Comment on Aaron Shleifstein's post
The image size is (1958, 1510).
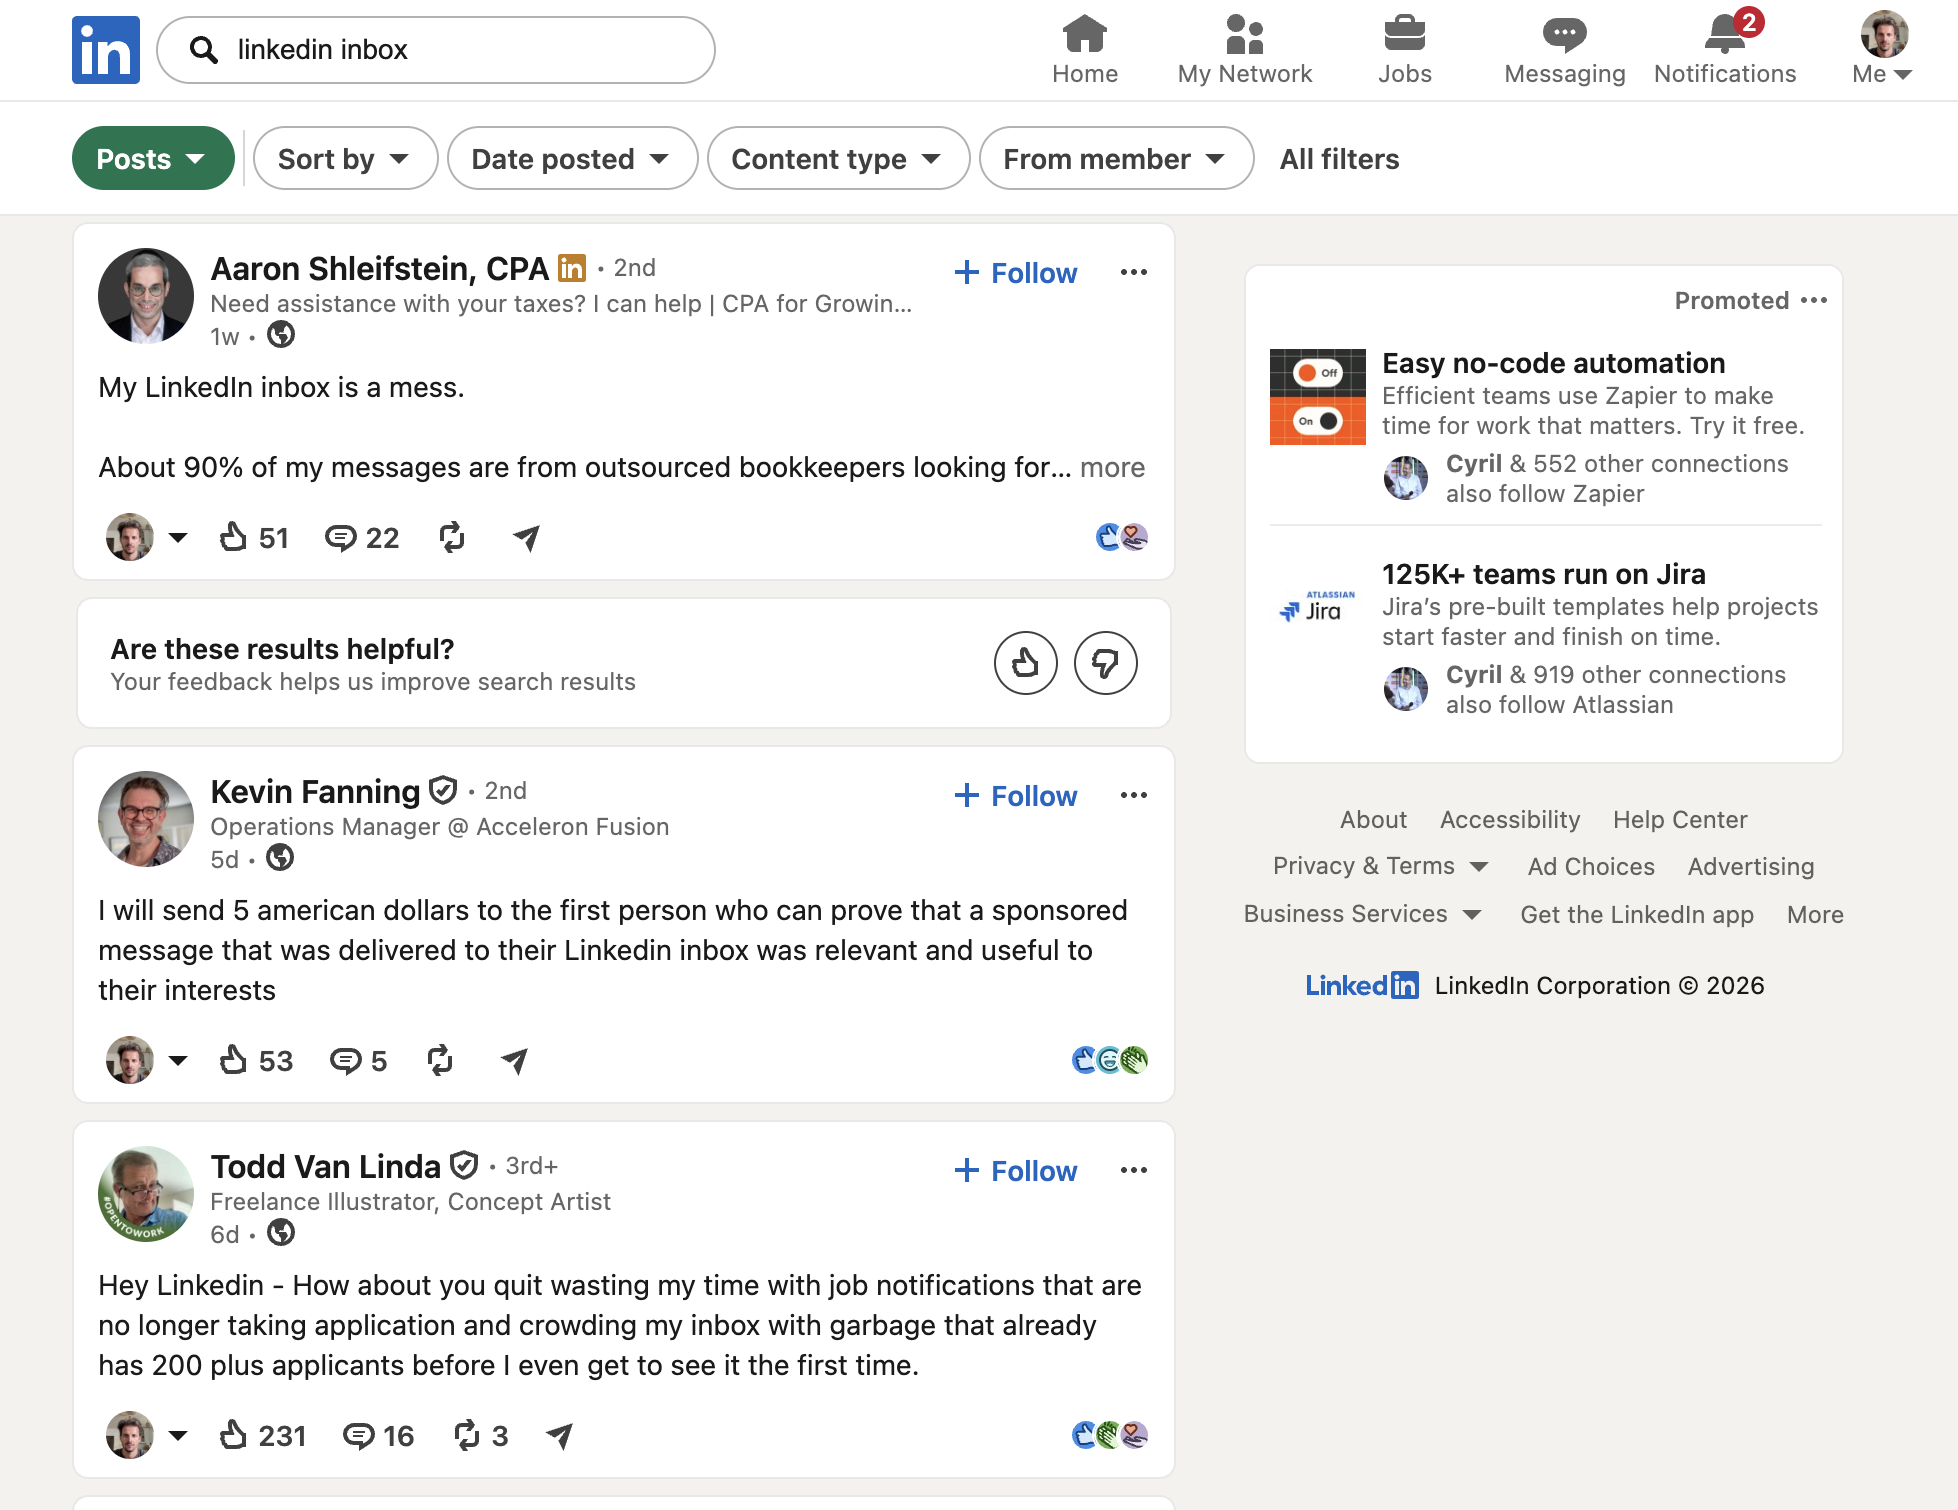(x=362, y=538)
